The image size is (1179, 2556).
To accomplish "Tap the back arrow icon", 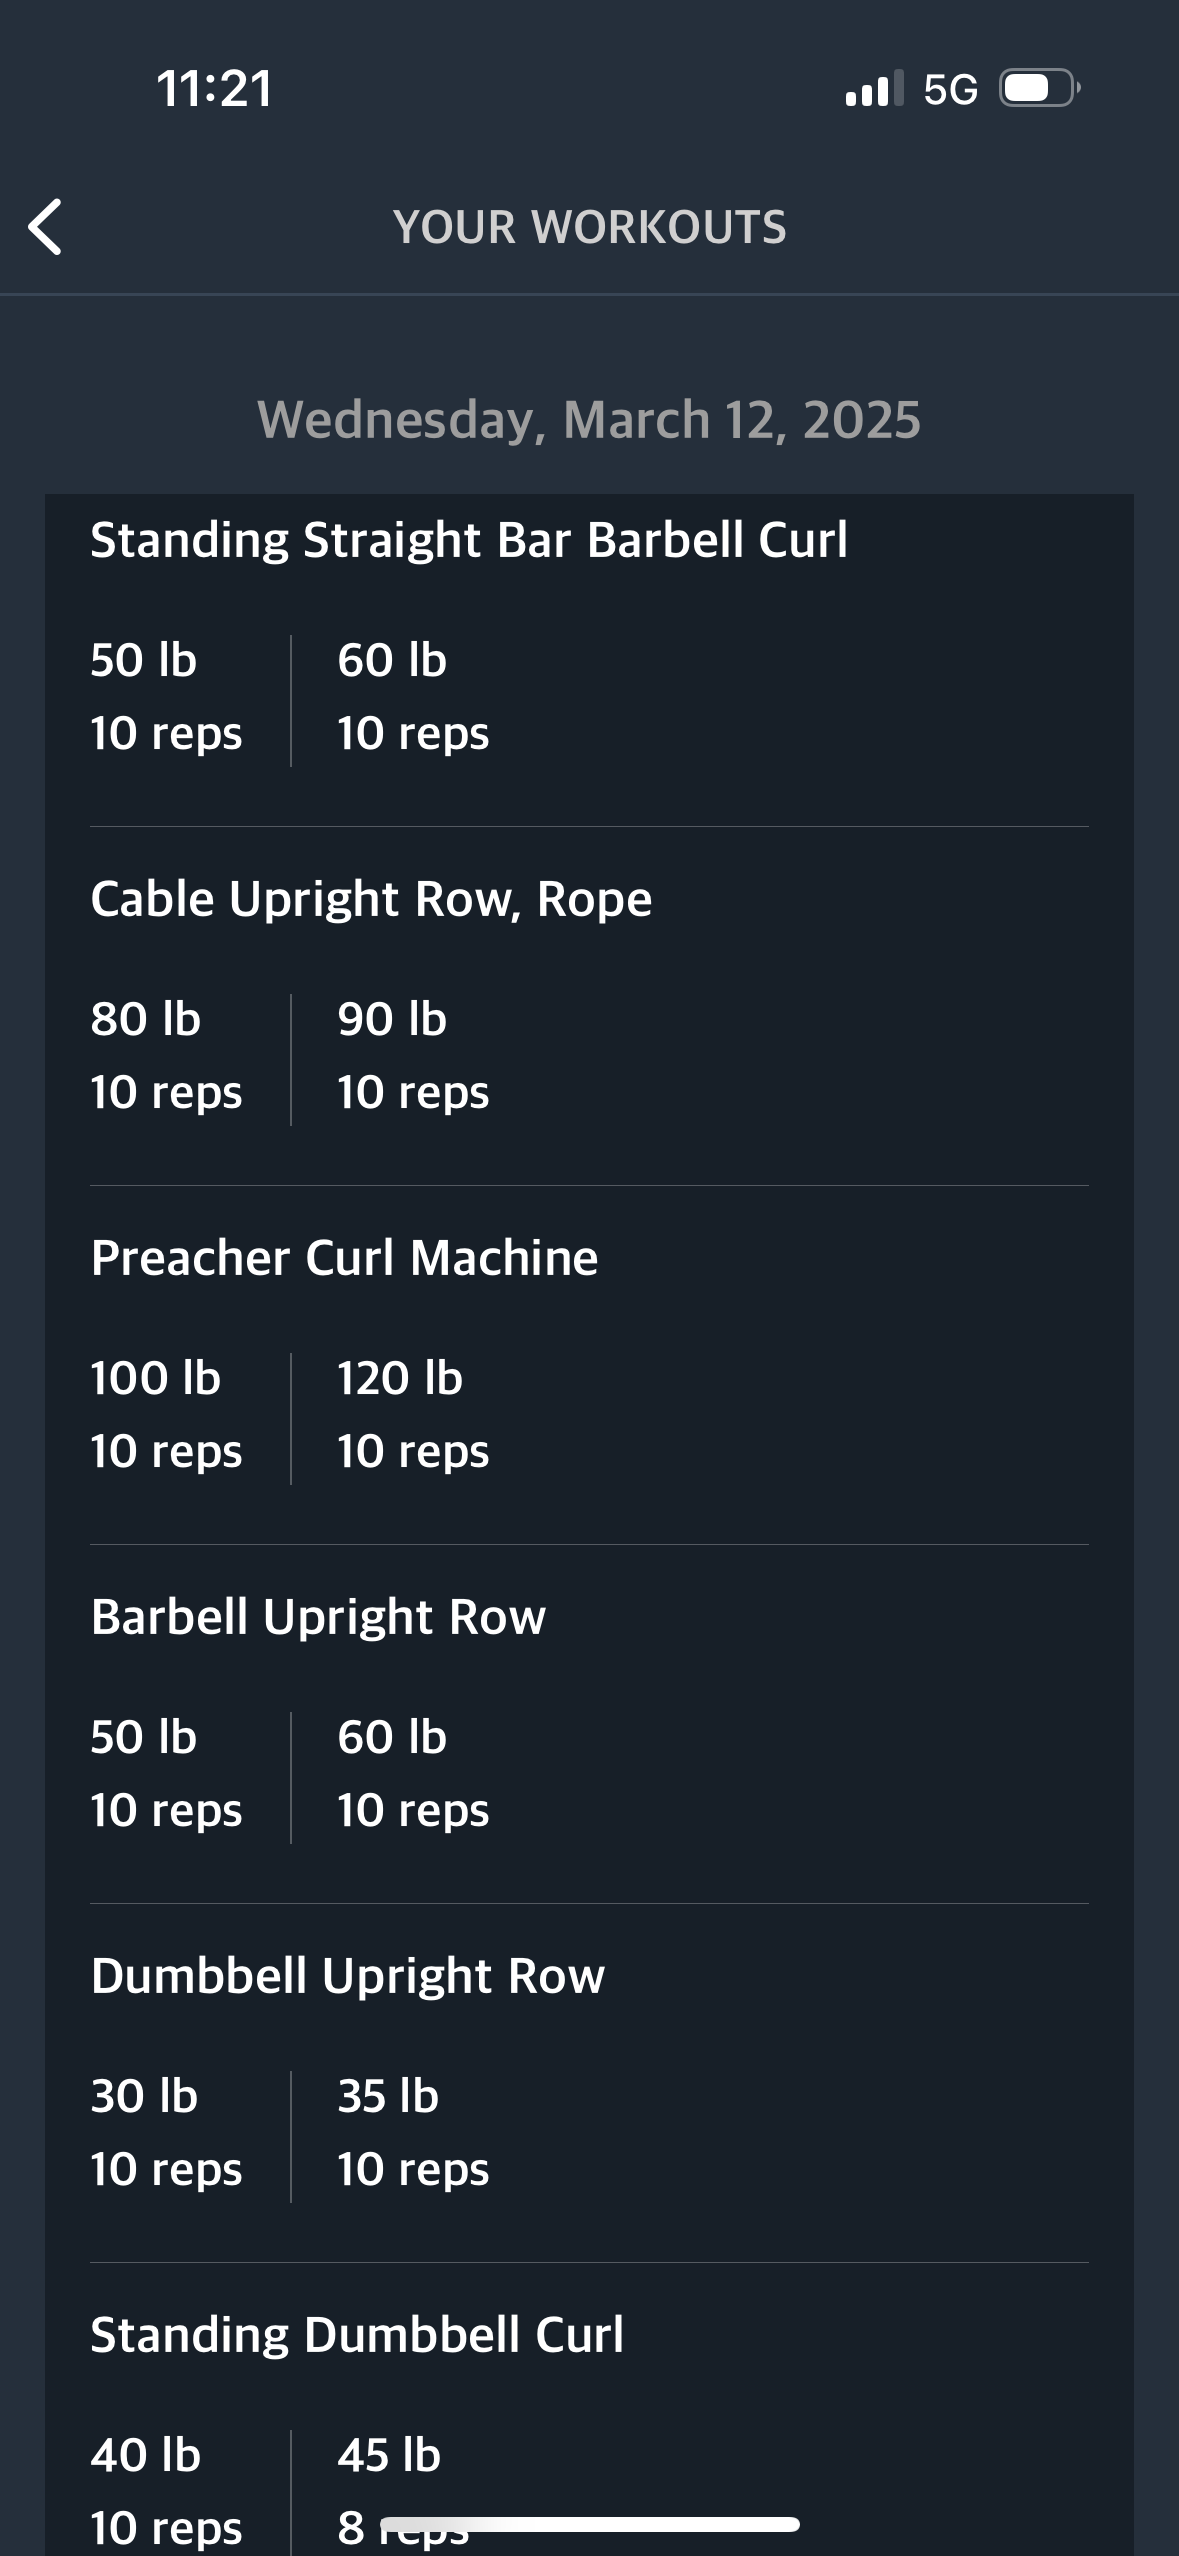I will pyautogui.click(x=45, y=227).
